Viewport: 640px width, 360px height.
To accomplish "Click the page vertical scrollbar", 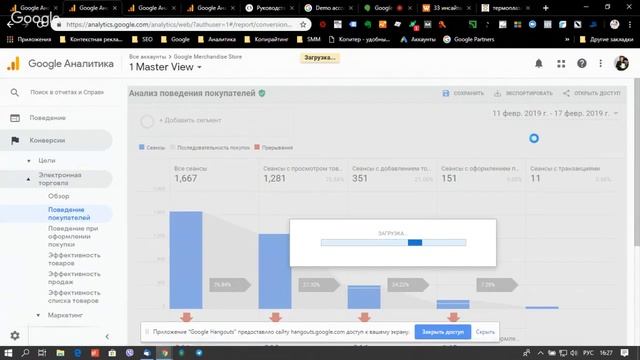I will 637,162.
